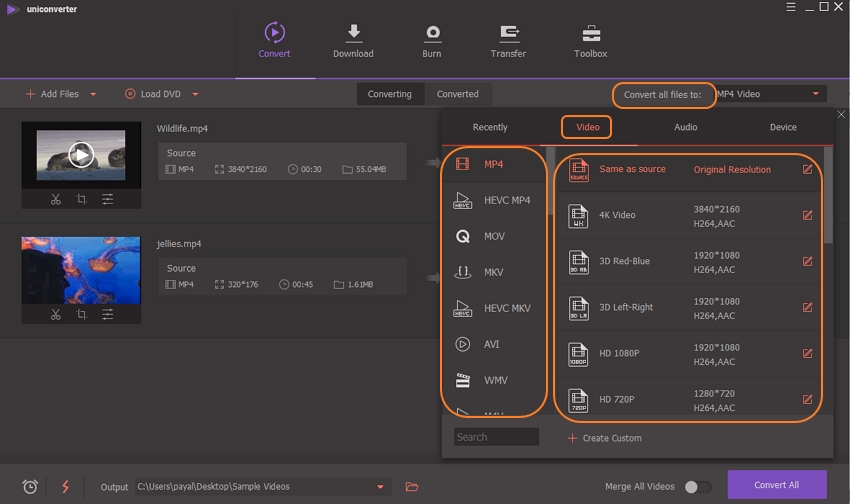Open the output folder icon

[x=412, y=487]
